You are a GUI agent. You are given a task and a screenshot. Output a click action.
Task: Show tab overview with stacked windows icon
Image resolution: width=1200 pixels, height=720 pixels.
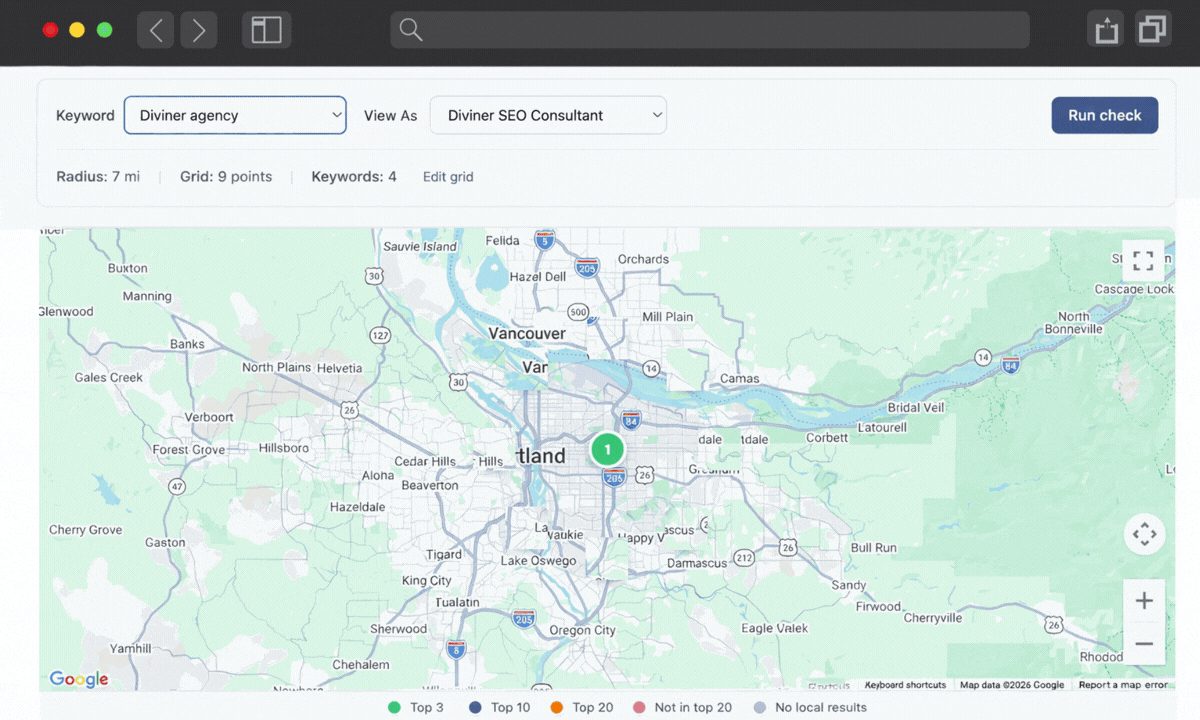click(1152, 29)
